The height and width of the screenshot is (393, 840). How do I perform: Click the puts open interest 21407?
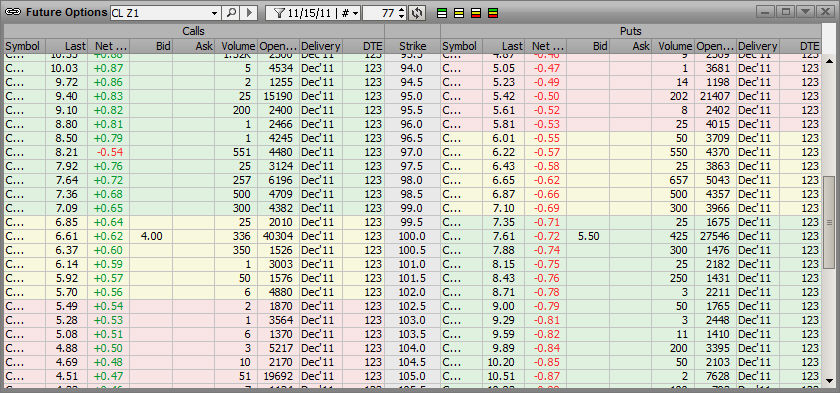pos(716,96)
